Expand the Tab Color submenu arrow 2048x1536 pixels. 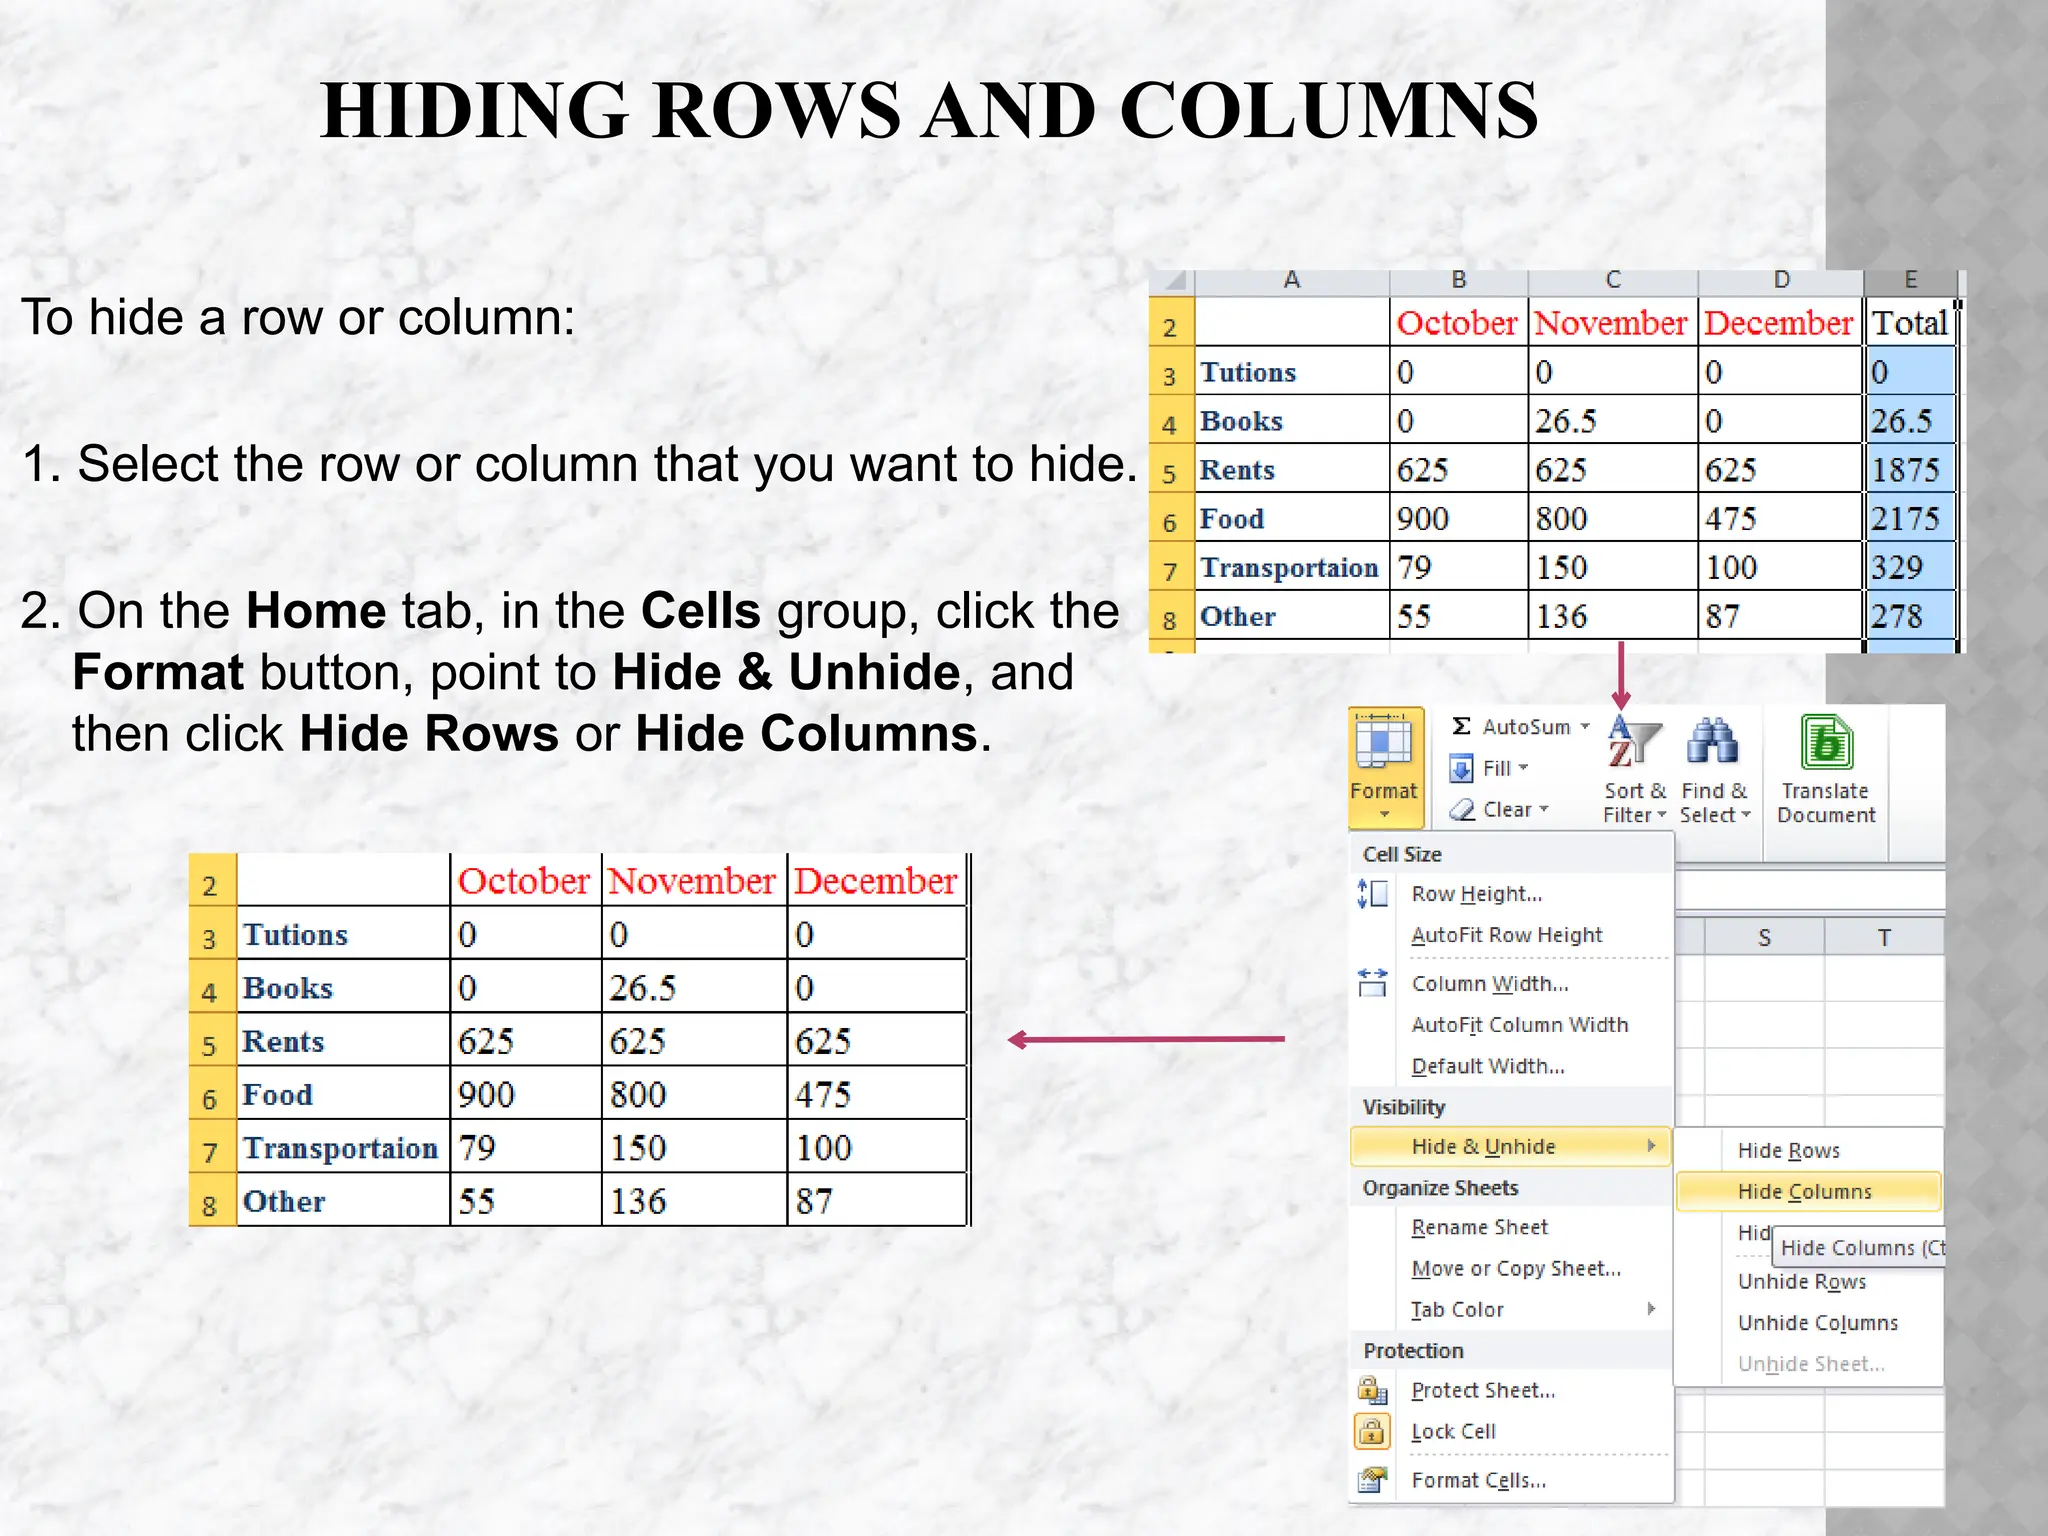[x=1652, y=1309]
